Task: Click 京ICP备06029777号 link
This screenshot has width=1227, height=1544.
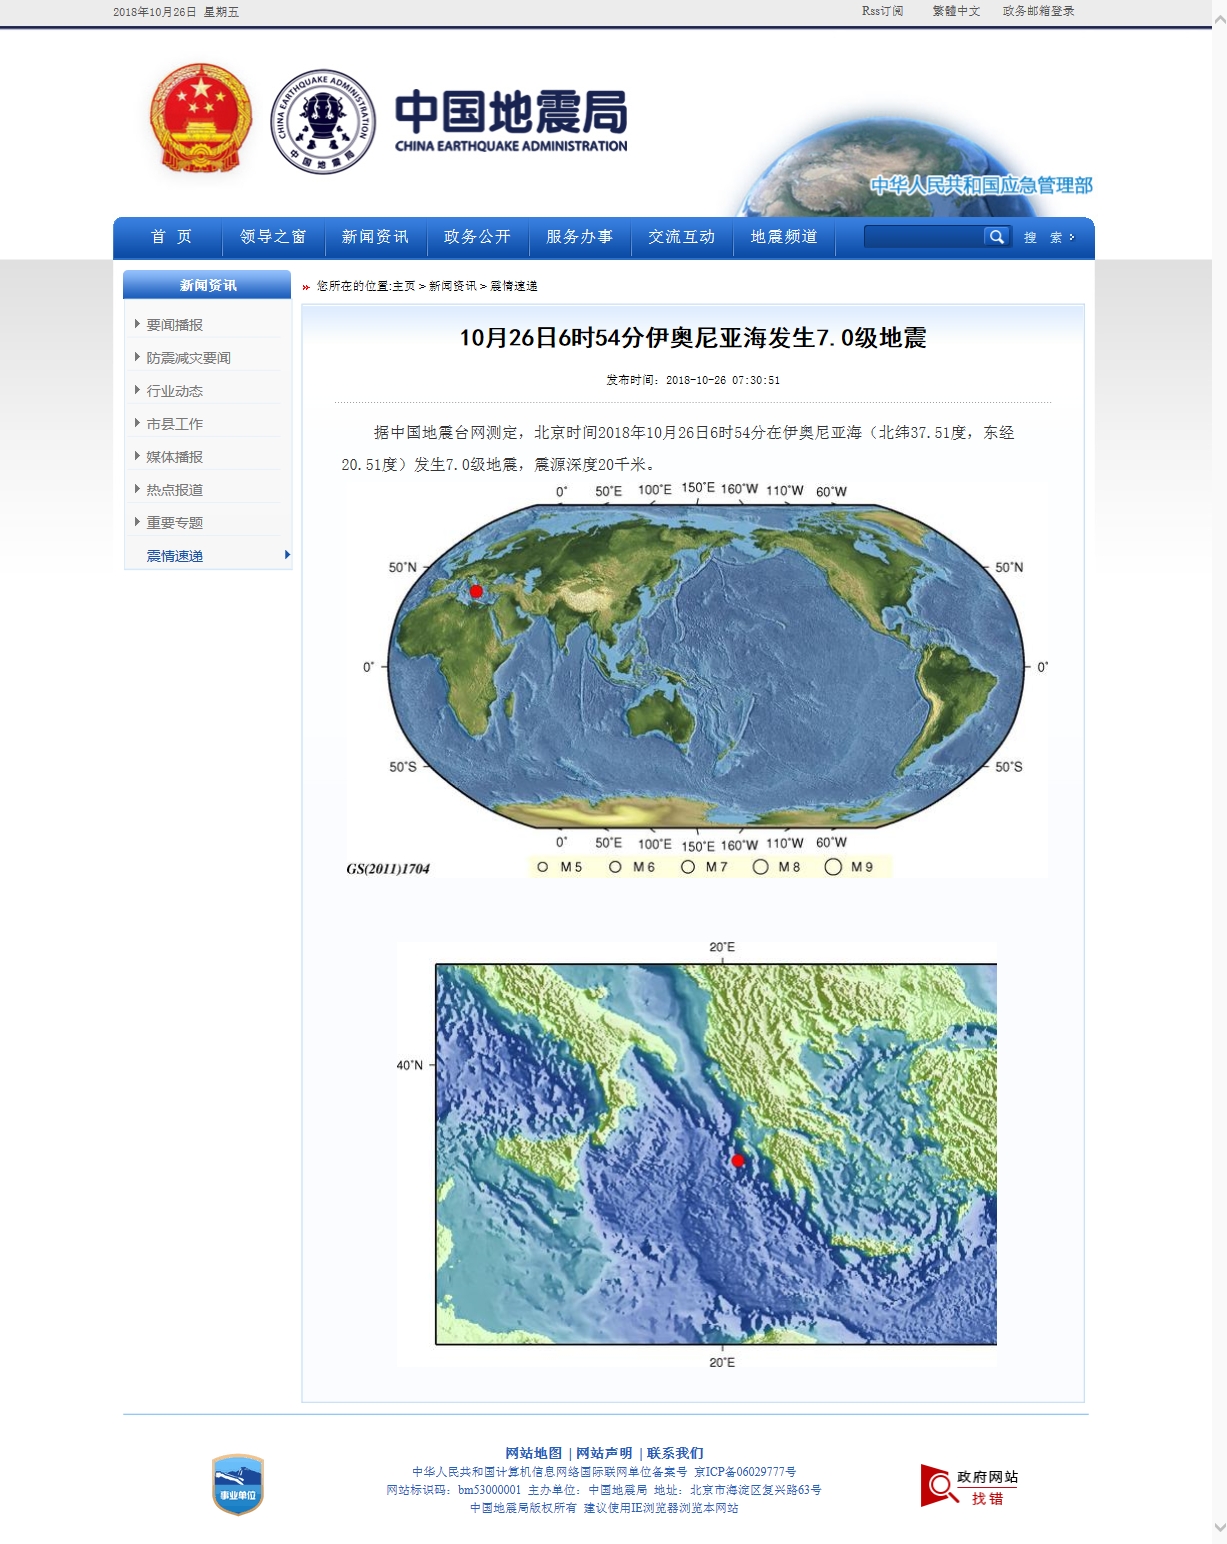Action: point(745,1472)
